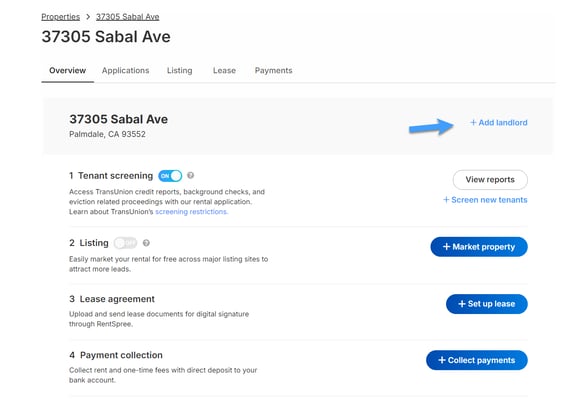572x400 pixels.
Task: Open the Applications tab
Action: pos(125,70)
